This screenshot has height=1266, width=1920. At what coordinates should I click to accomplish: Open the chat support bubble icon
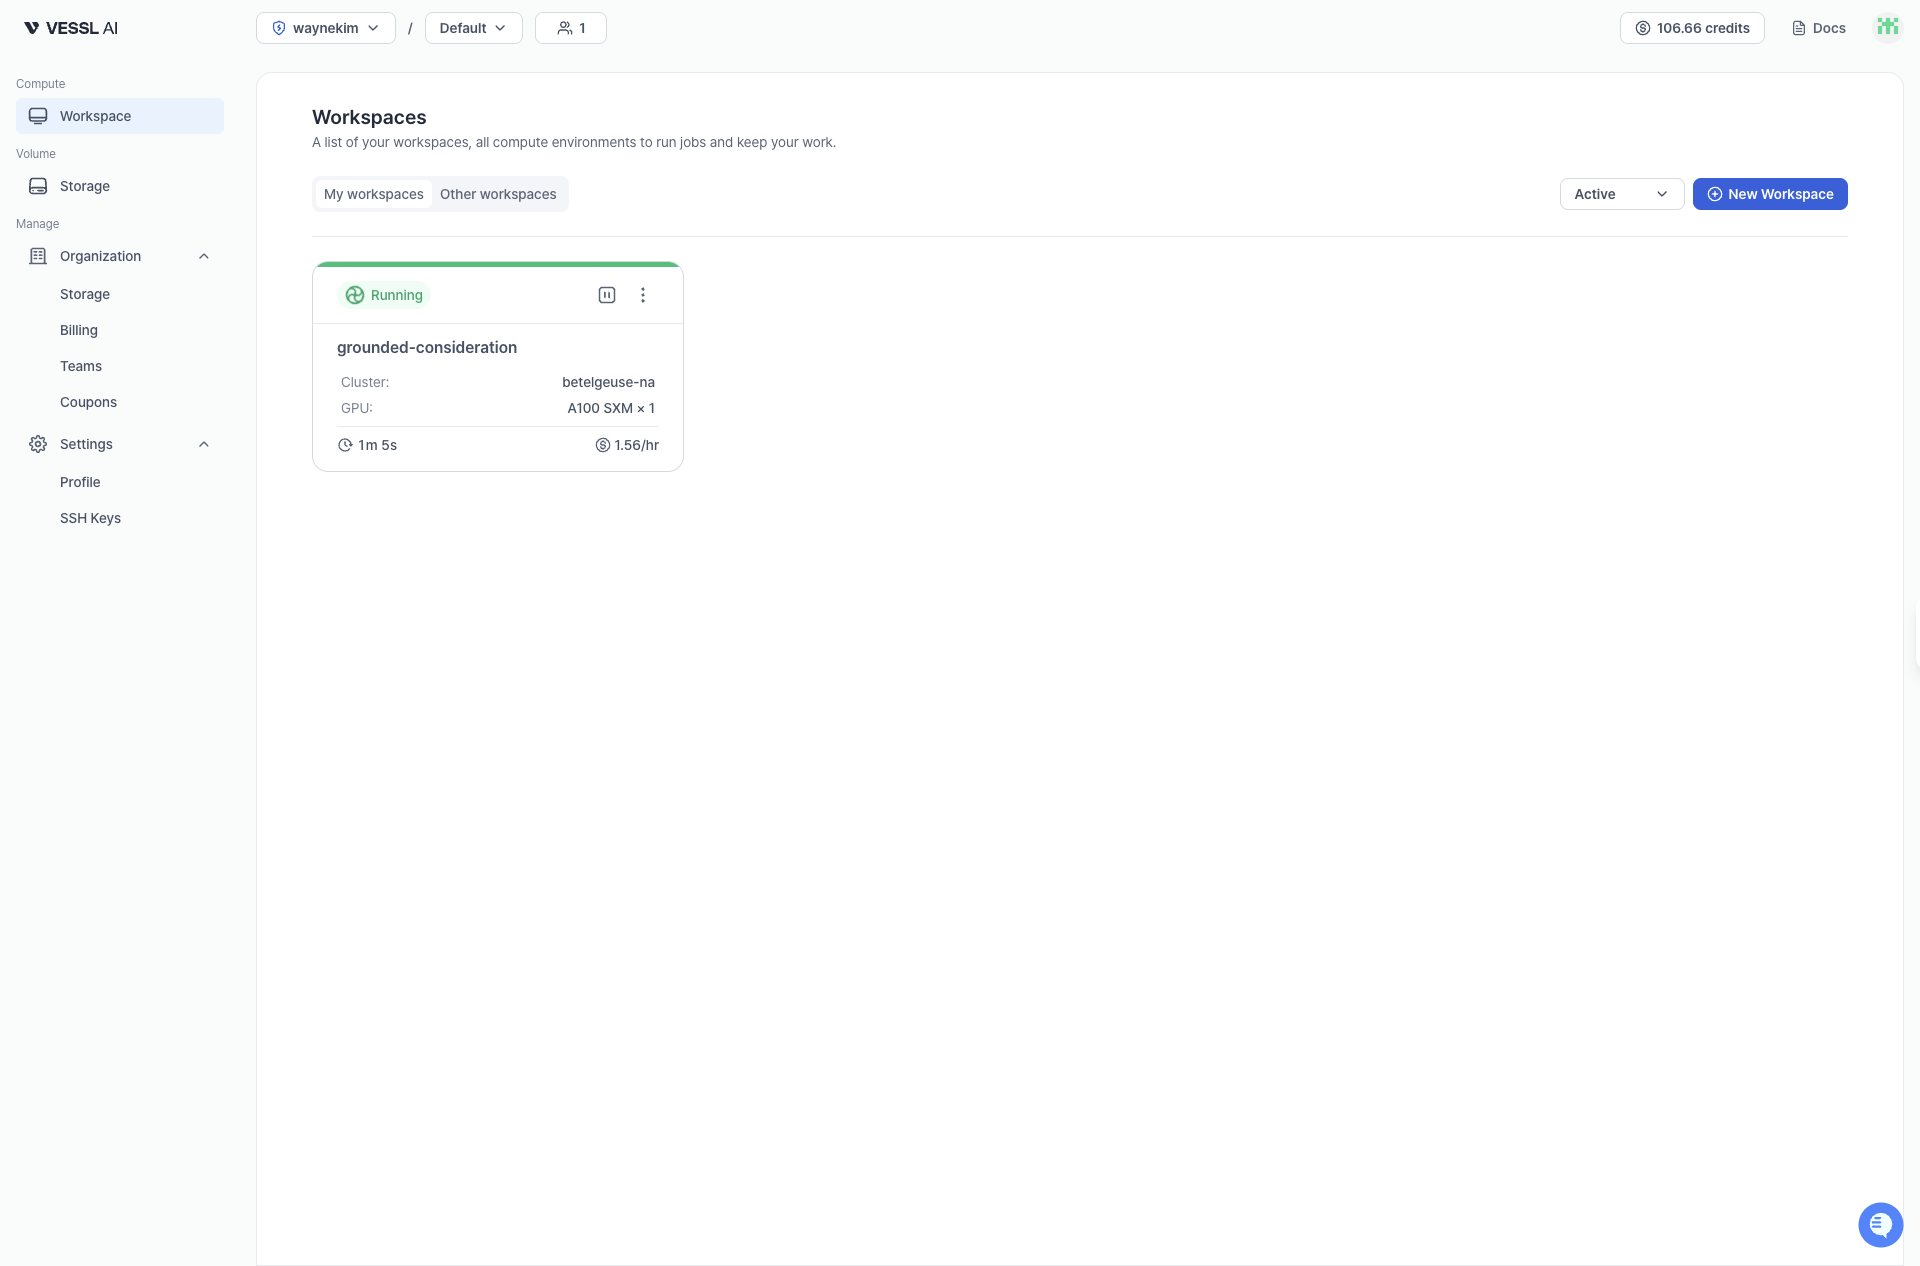pyautogui.click(x=1881, y=1224)
